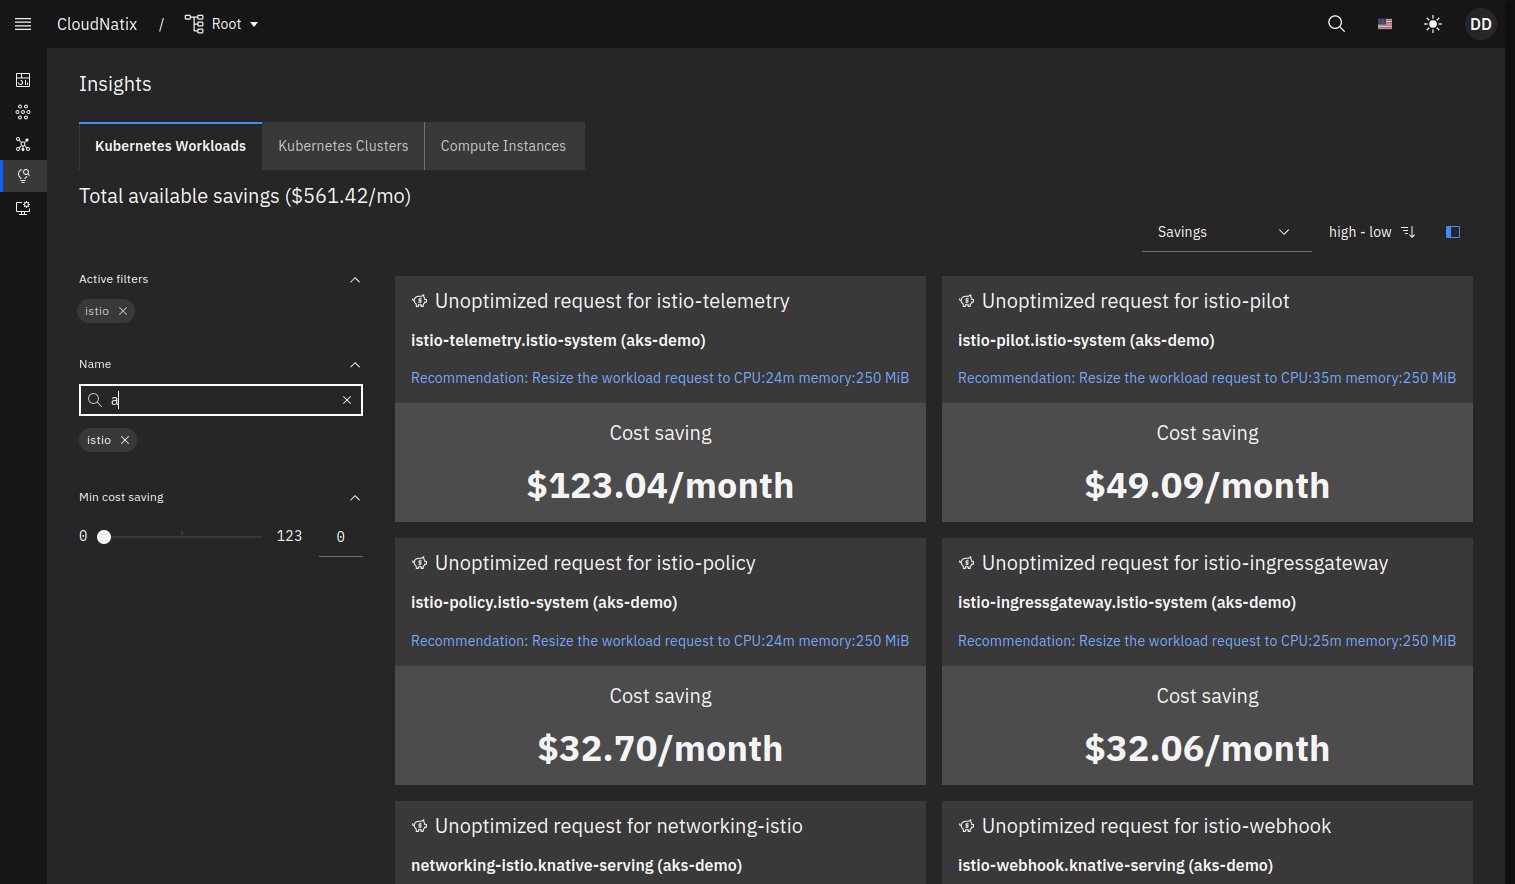Click into the Name search field
Screen dimensions: 1515x884
click(220, 400)
